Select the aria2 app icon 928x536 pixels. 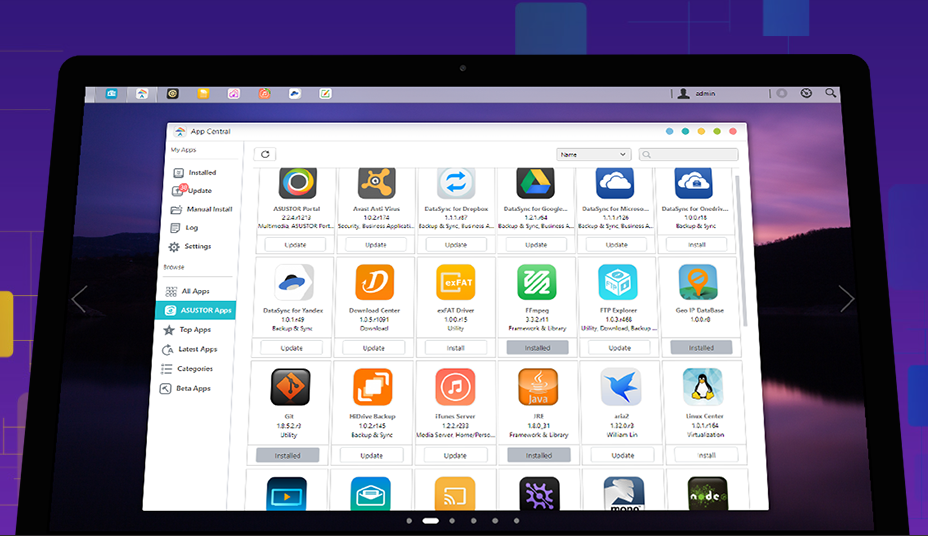pyautogui.click(x=620, y=387)
